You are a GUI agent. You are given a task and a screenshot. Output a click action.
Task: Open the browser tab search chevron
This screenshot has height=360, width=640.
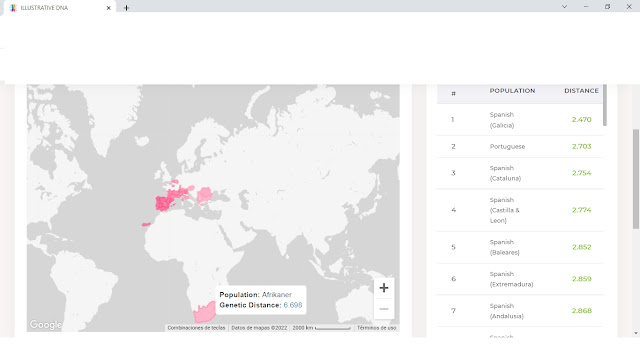point(564,7)
